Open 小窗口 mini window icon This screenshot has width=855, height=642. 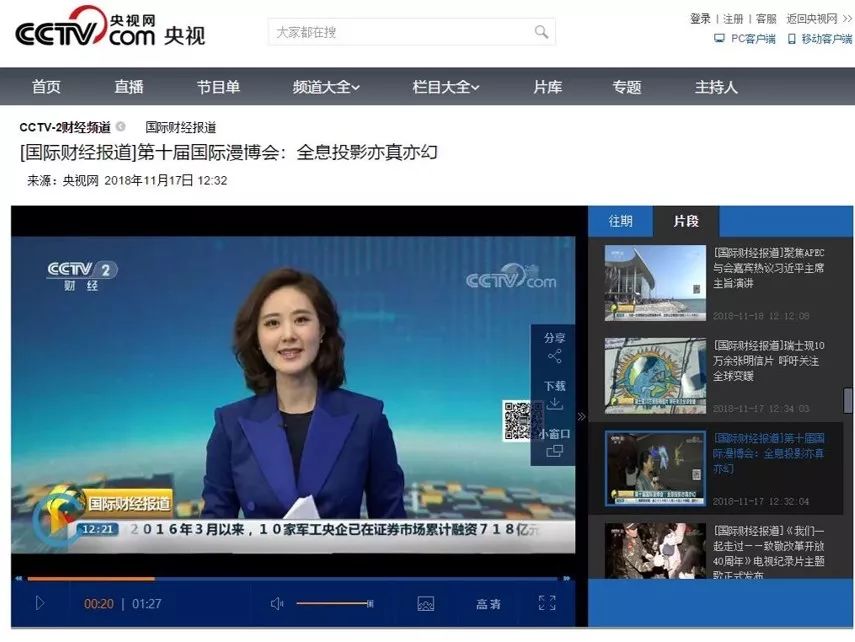pos(555,451)
